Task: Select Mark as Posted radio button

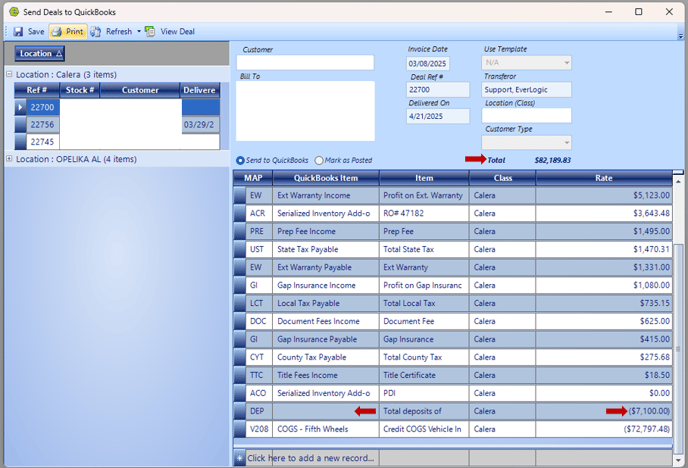Action: point(319,161)
